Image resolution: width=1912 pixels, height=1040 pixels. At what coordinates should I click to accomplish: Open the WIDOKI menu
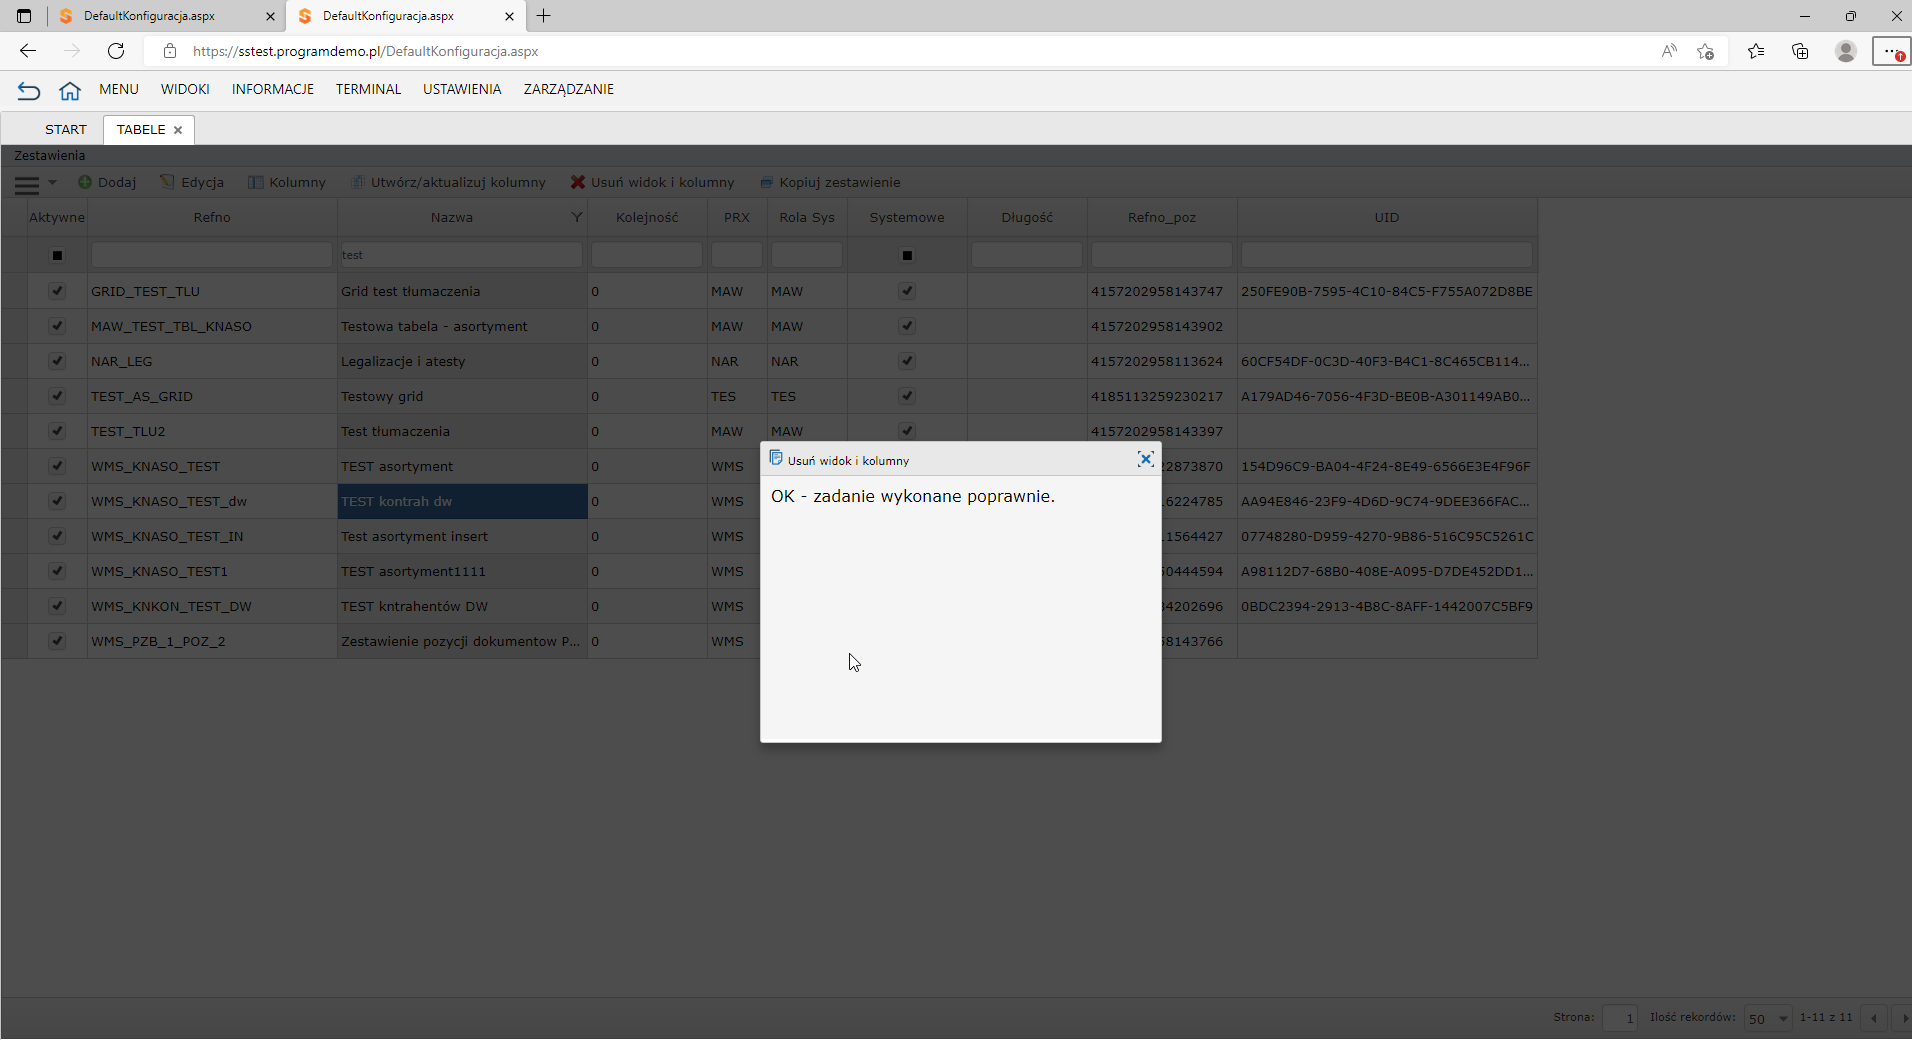point(185,89)
